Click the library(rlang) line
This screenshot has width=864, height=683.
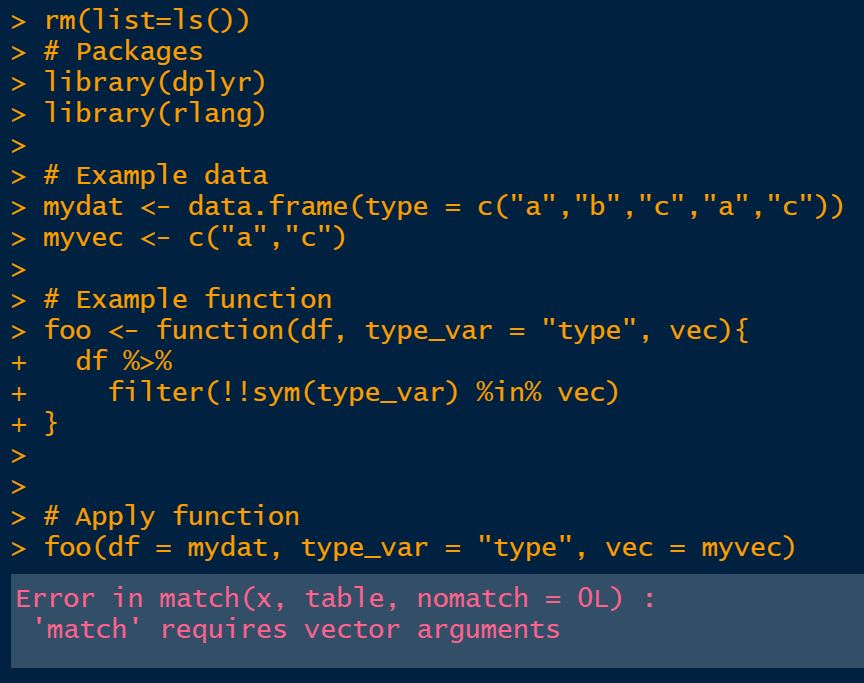tap(155, 113)
